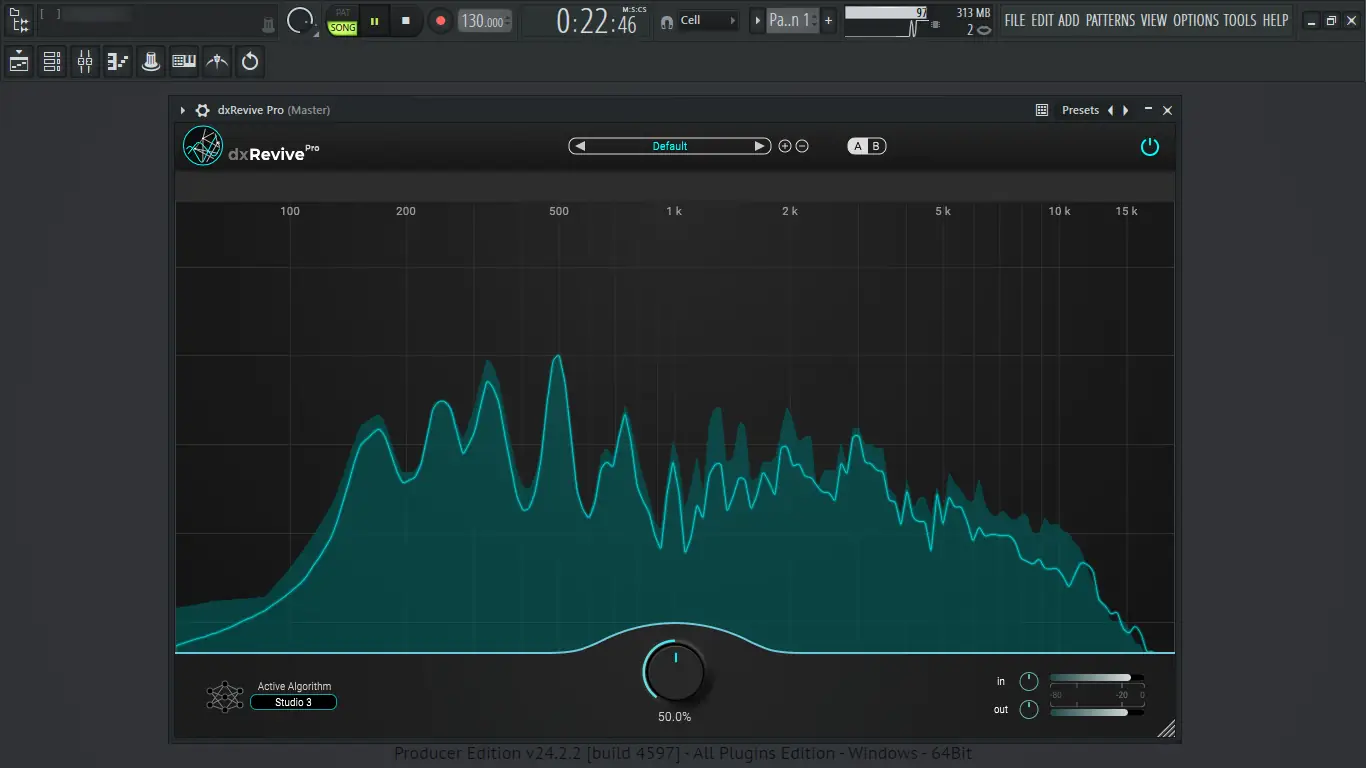Expand the pattern menu arrow left of Pa..n 1
The width and height of the screenshot is (1366, 768).
pos(757,20)
